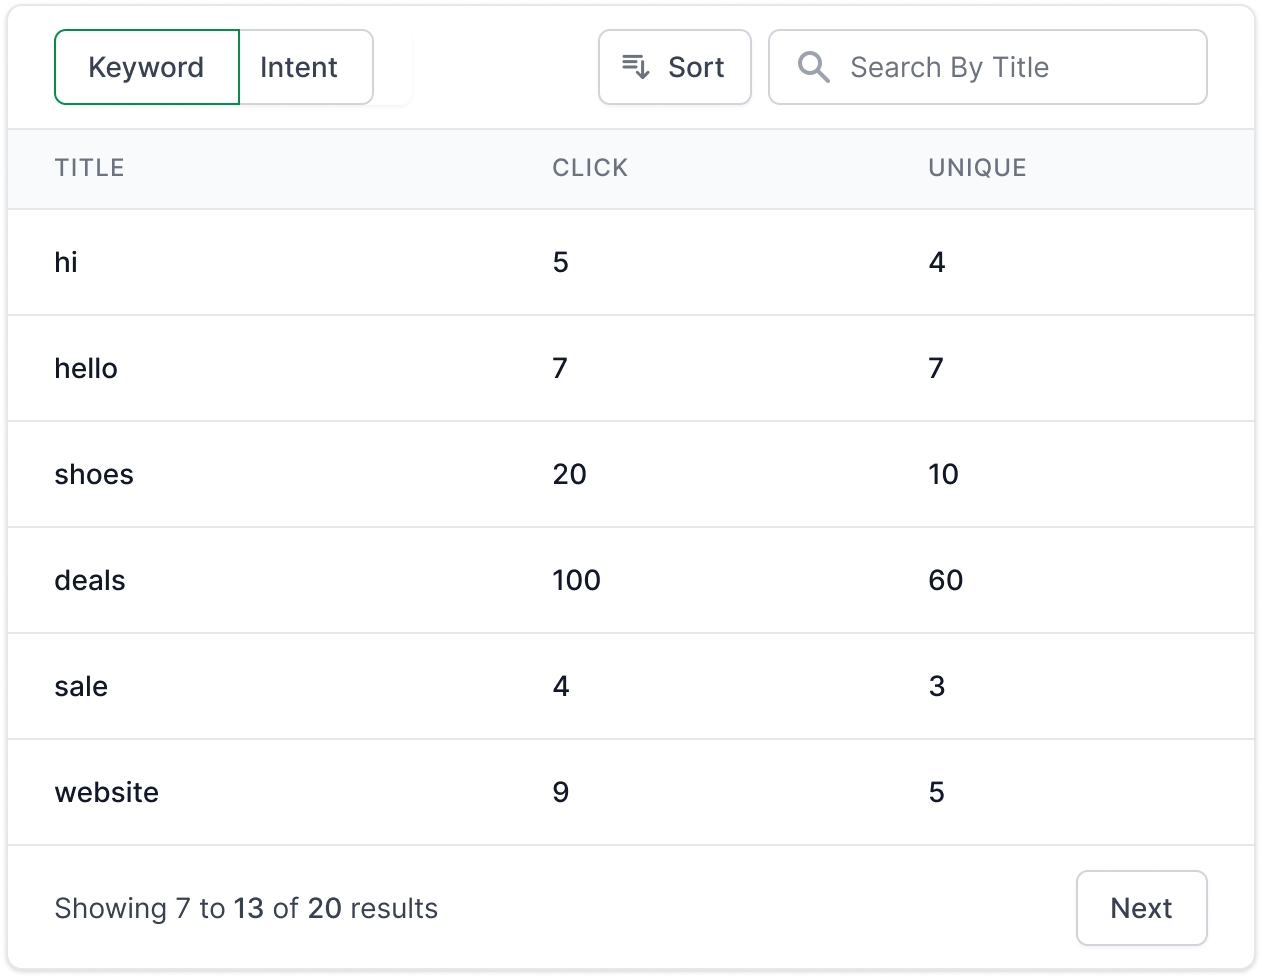This screenshot has width=1262, height=978.
Task: Select the 'website' keyword row
Action: 107,792
